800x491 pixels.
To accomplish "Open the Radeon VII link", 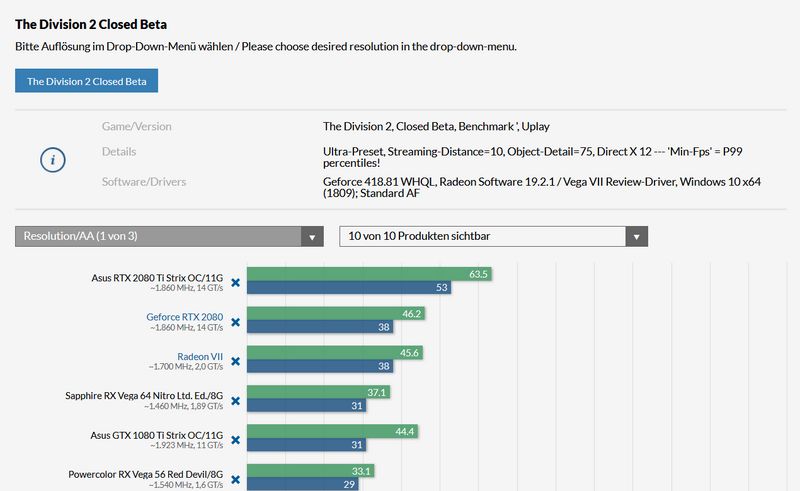I will 200,356.
